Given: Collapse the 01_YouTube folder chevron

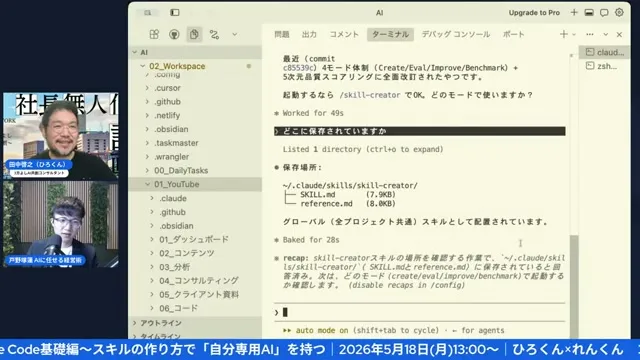Looking at the screenshot, I should click(x=147, y=184).
